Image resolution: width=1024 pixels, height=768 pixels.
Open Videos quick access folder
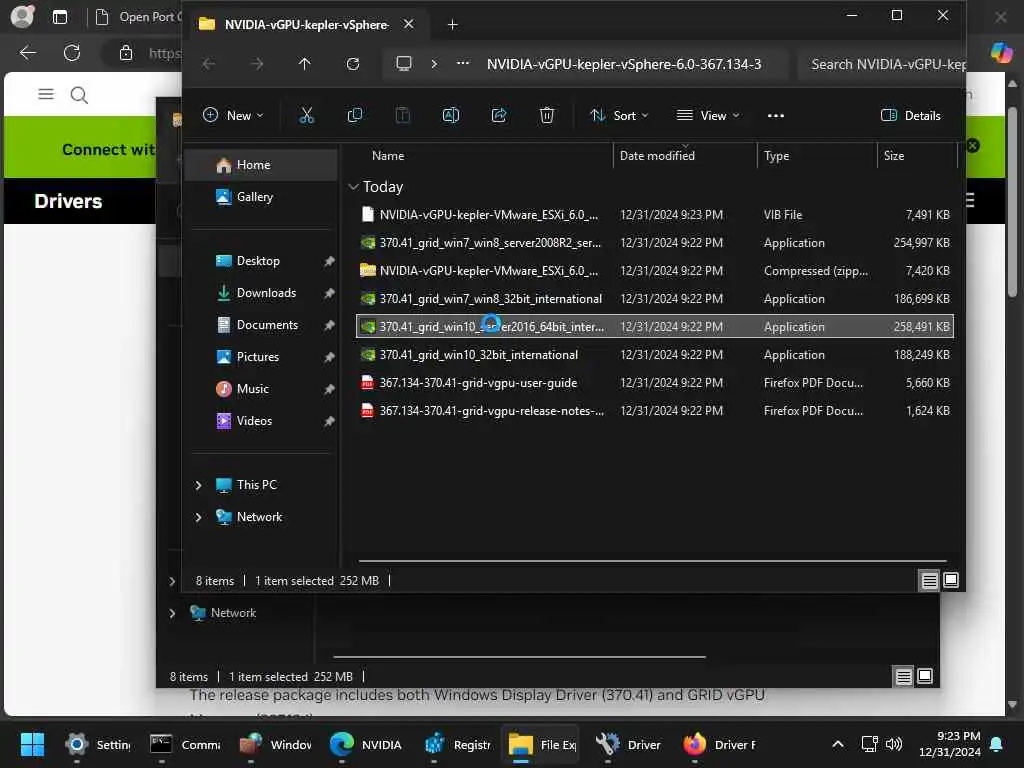click(x=257, y=421)
